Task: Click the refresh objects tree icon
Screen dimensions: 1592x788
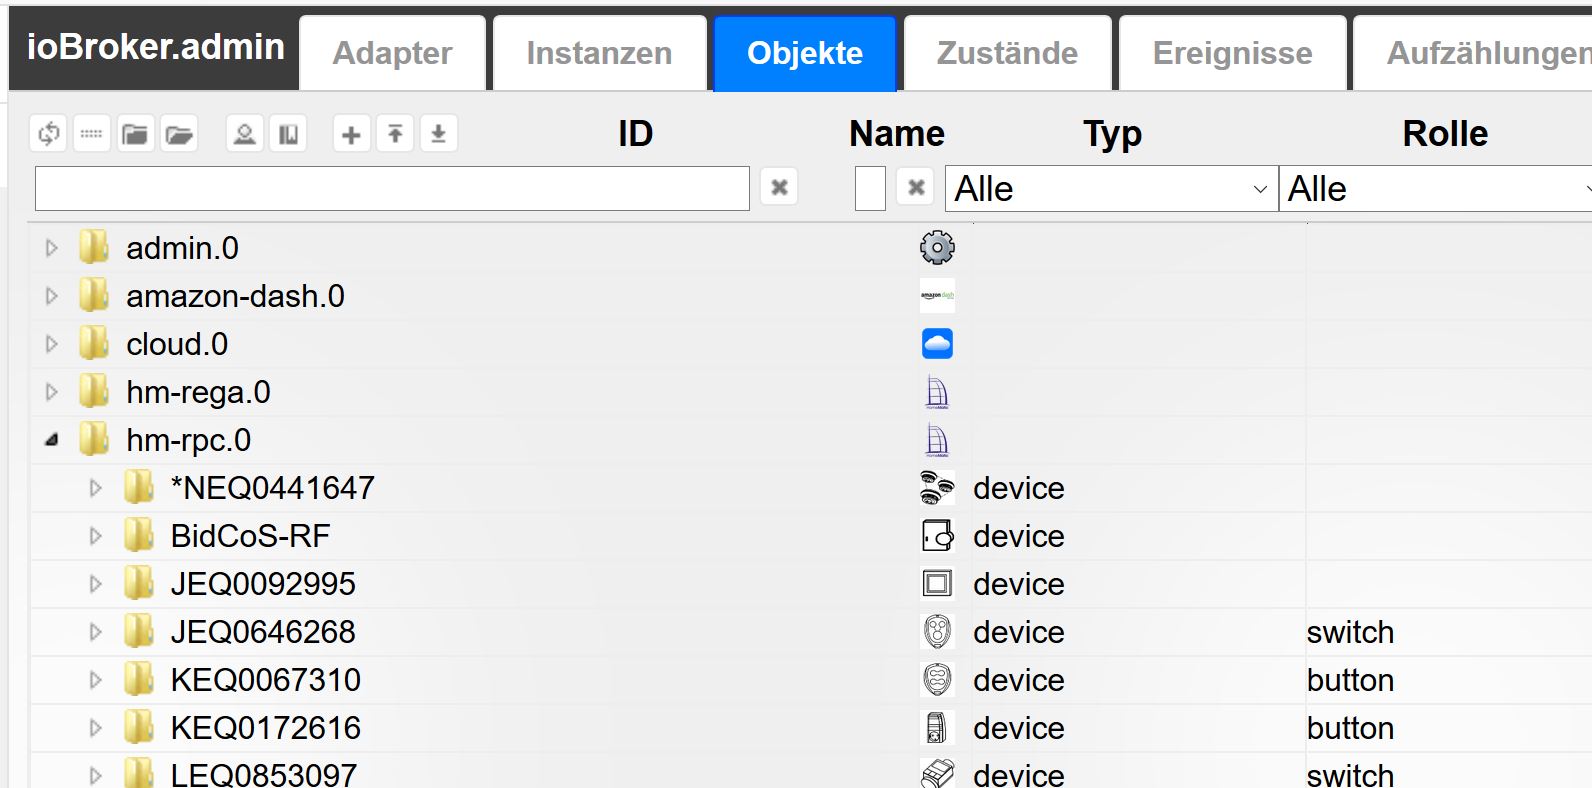Action: click(x=49, y=134)
